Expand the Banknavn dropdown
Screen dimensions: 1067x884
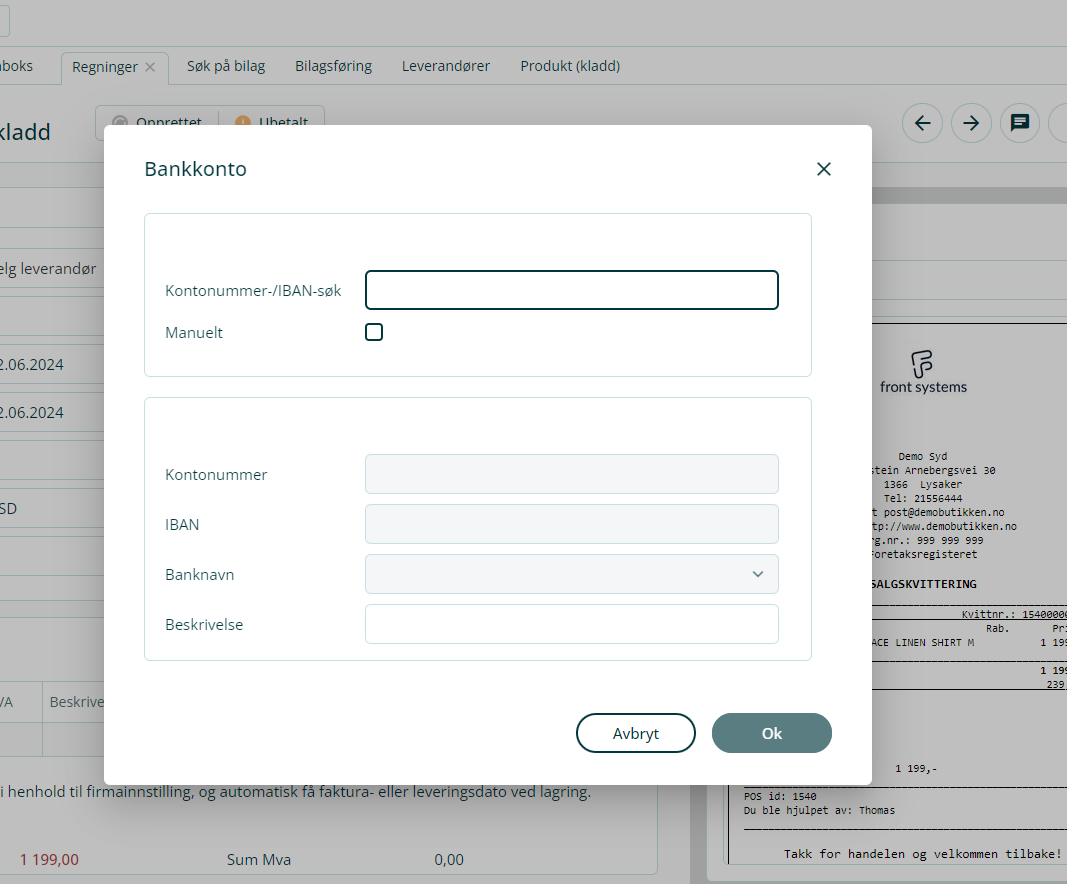point(571,574)
